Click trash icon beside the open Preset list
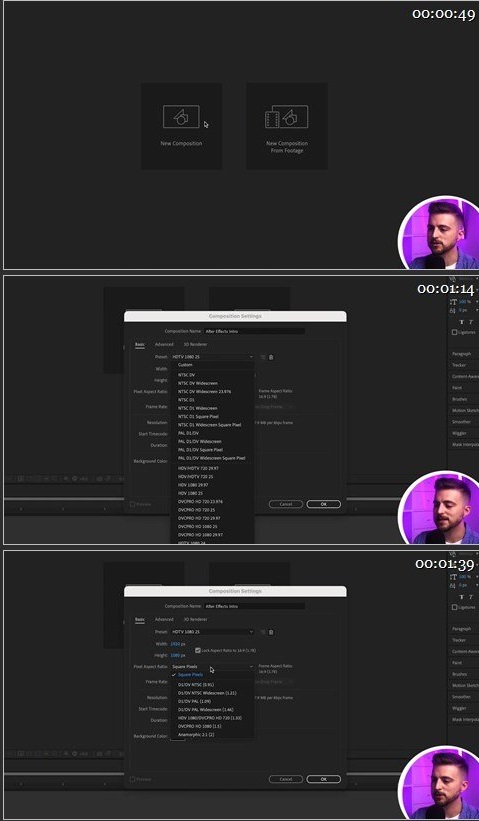Screen dimensions: 479x821 [271, 357]
